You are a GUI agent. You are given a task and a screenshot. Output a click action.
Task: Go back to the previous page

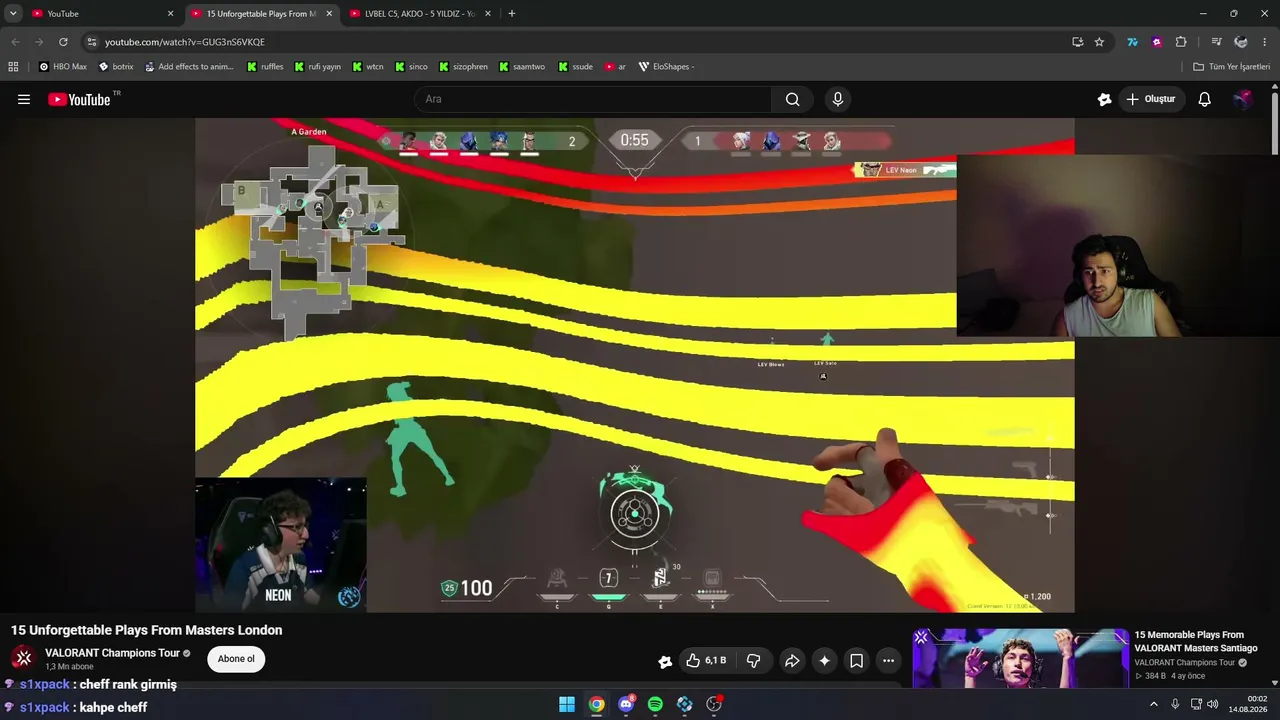15,42
